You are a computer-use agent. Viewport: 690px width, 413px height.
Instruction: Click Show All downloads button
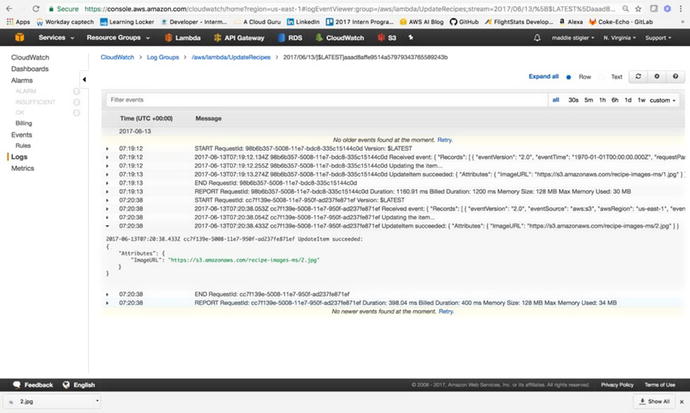pyautogui.click(x=654, y=402)
